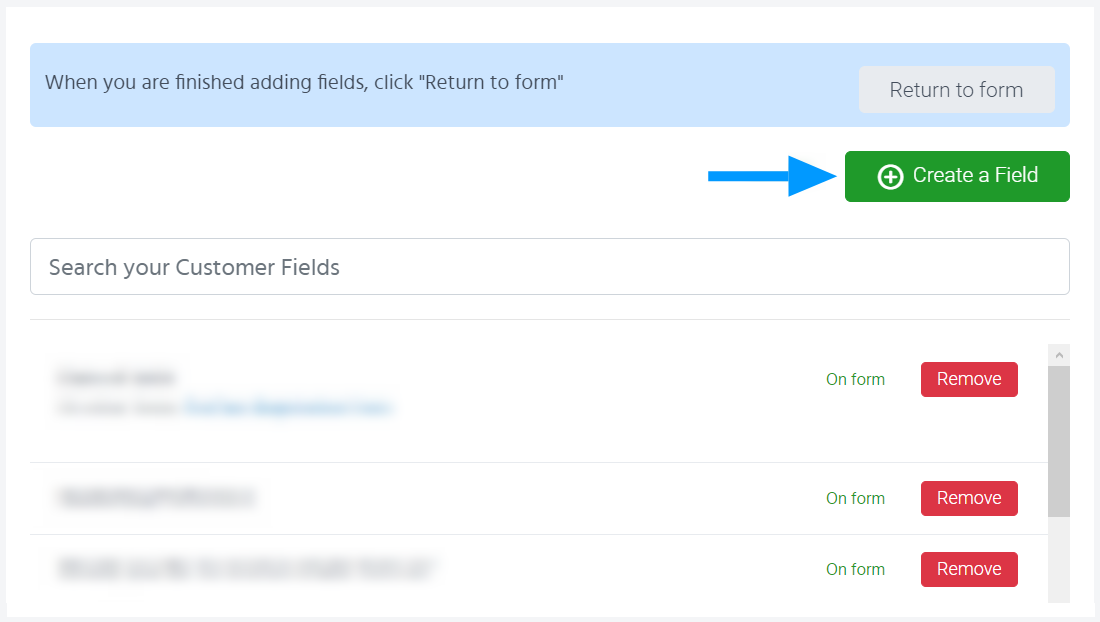1100x622 pixels.
Task: Click the "Create a Field" label text
Action: tap(975, 176)
